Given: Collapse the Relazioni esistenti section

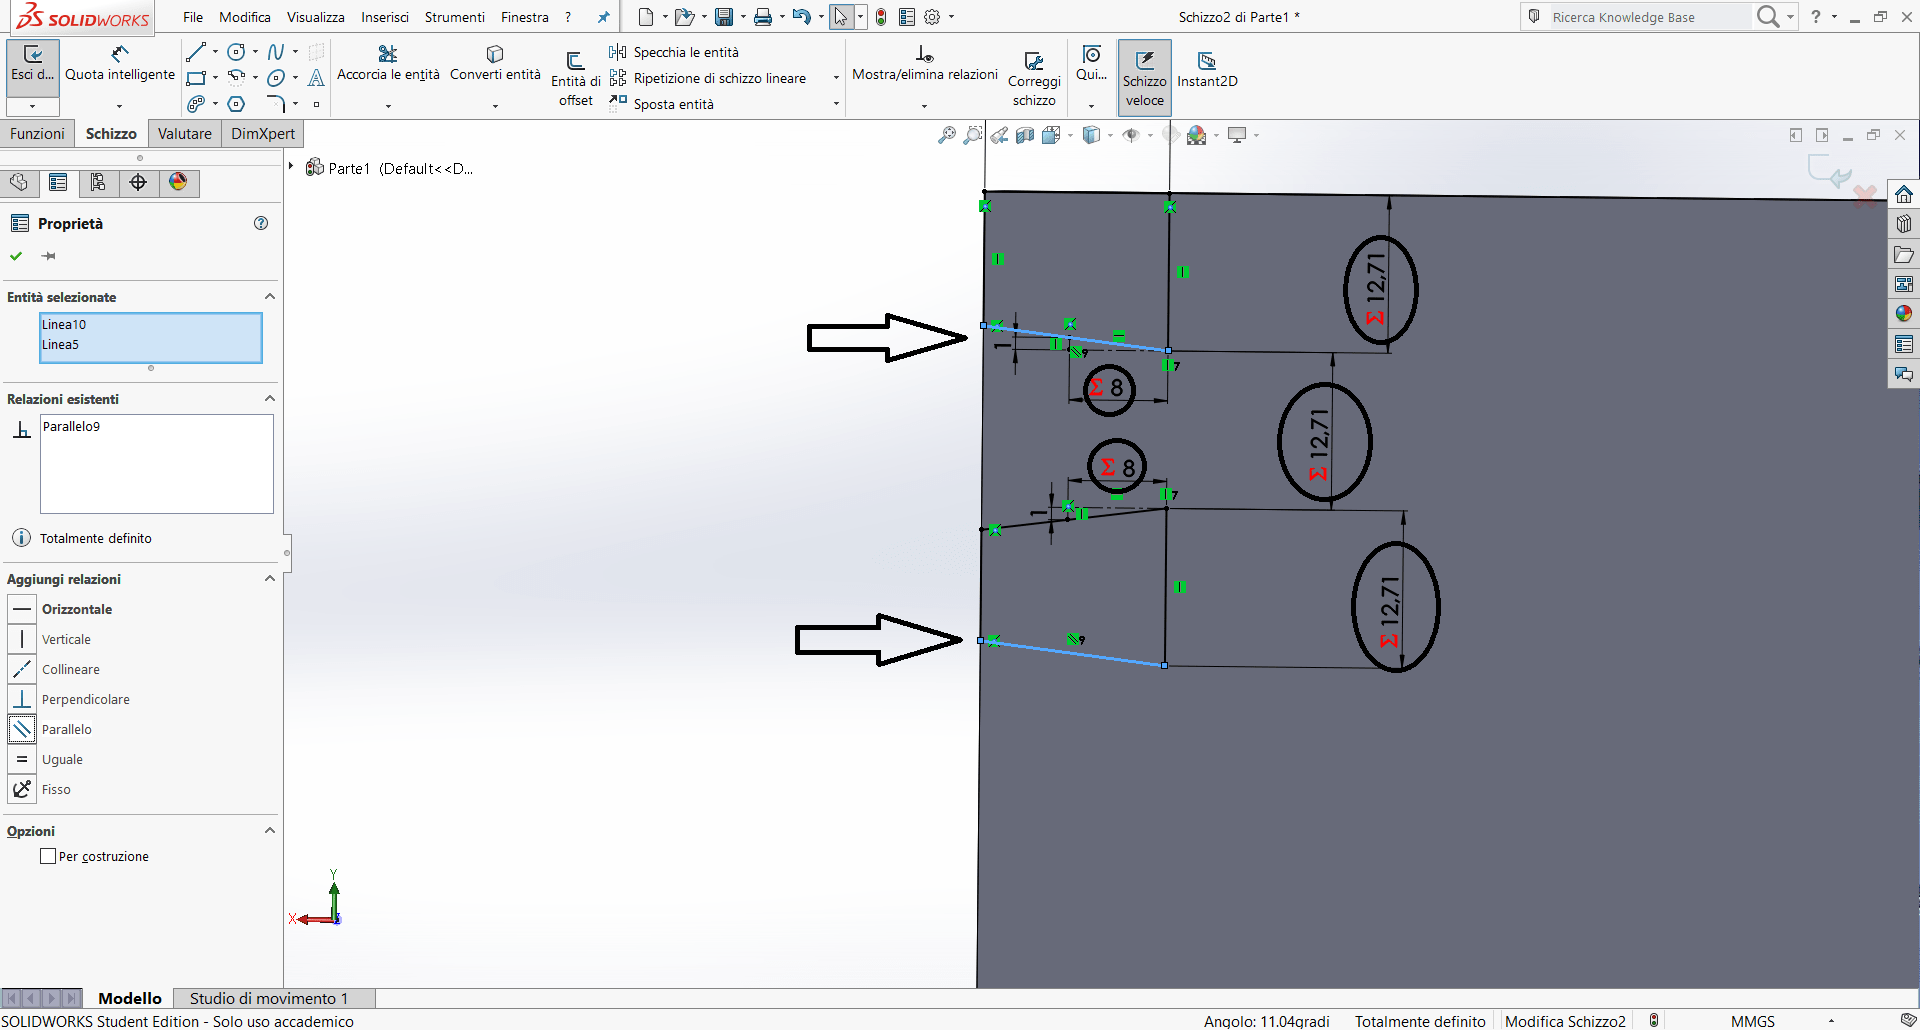Looking at the screenshot, I should tap(269, 398).
